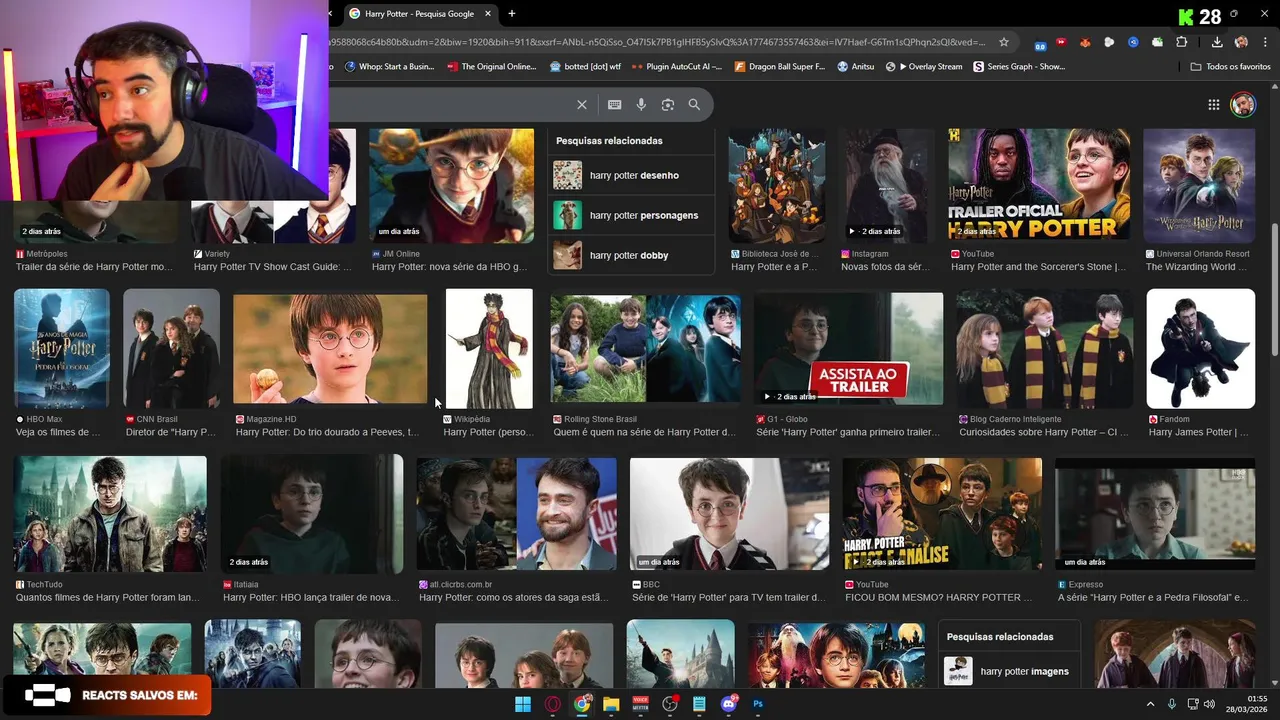Image resolution: width=1280 pixels, height=720 pixels.
Task: Open the Chrome extensions puzzle menu
Action: pyautogui.click(x=1181, y=42)
